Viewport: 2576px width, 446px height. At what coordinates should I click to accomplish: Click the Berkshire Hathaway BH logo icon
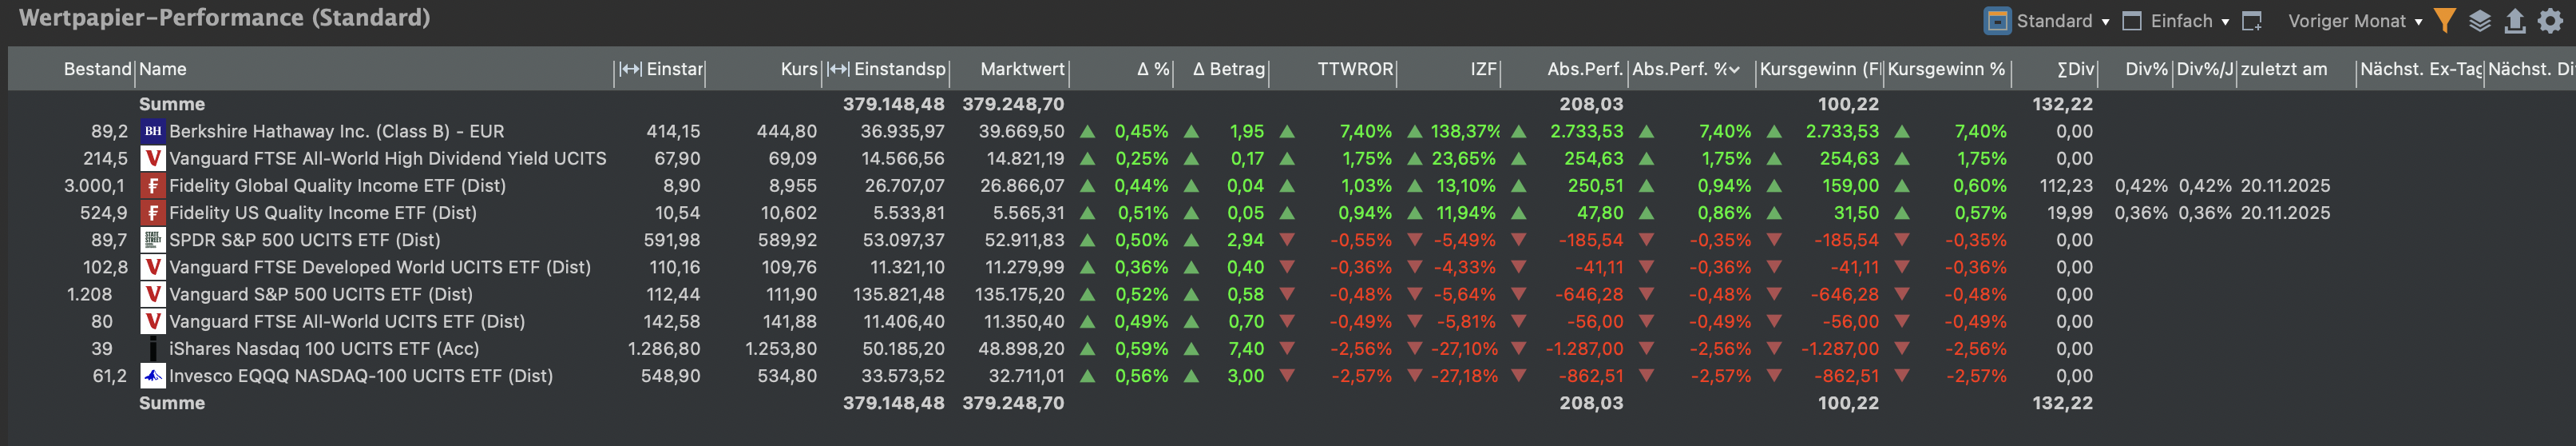click(x=153, y=131)
